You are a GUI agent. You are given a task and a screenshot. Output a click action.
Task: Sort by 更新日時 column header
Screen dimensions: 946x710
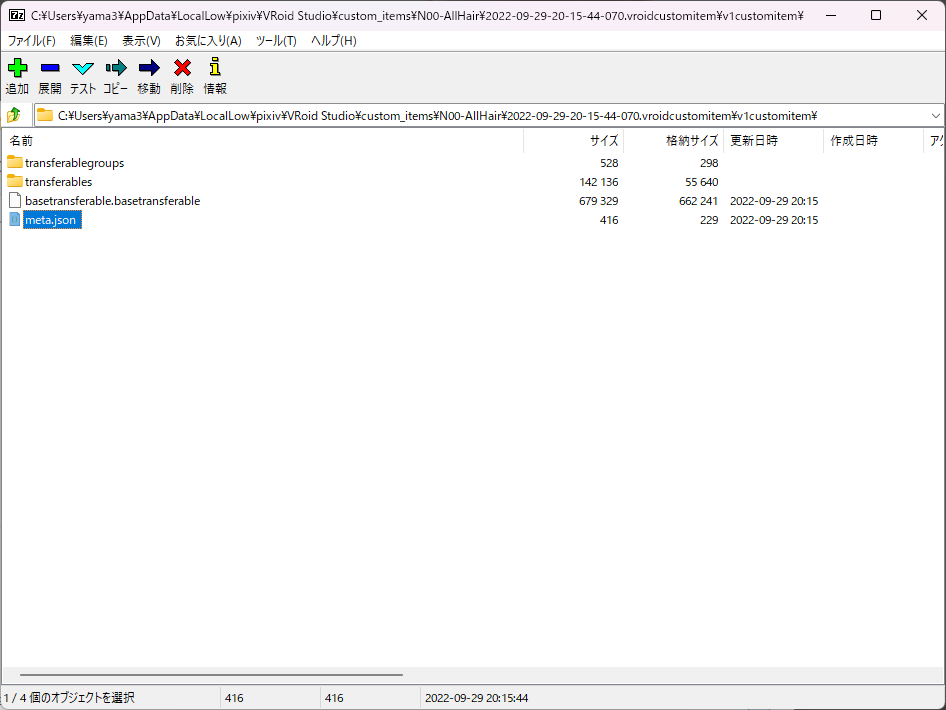coord(773,141)
